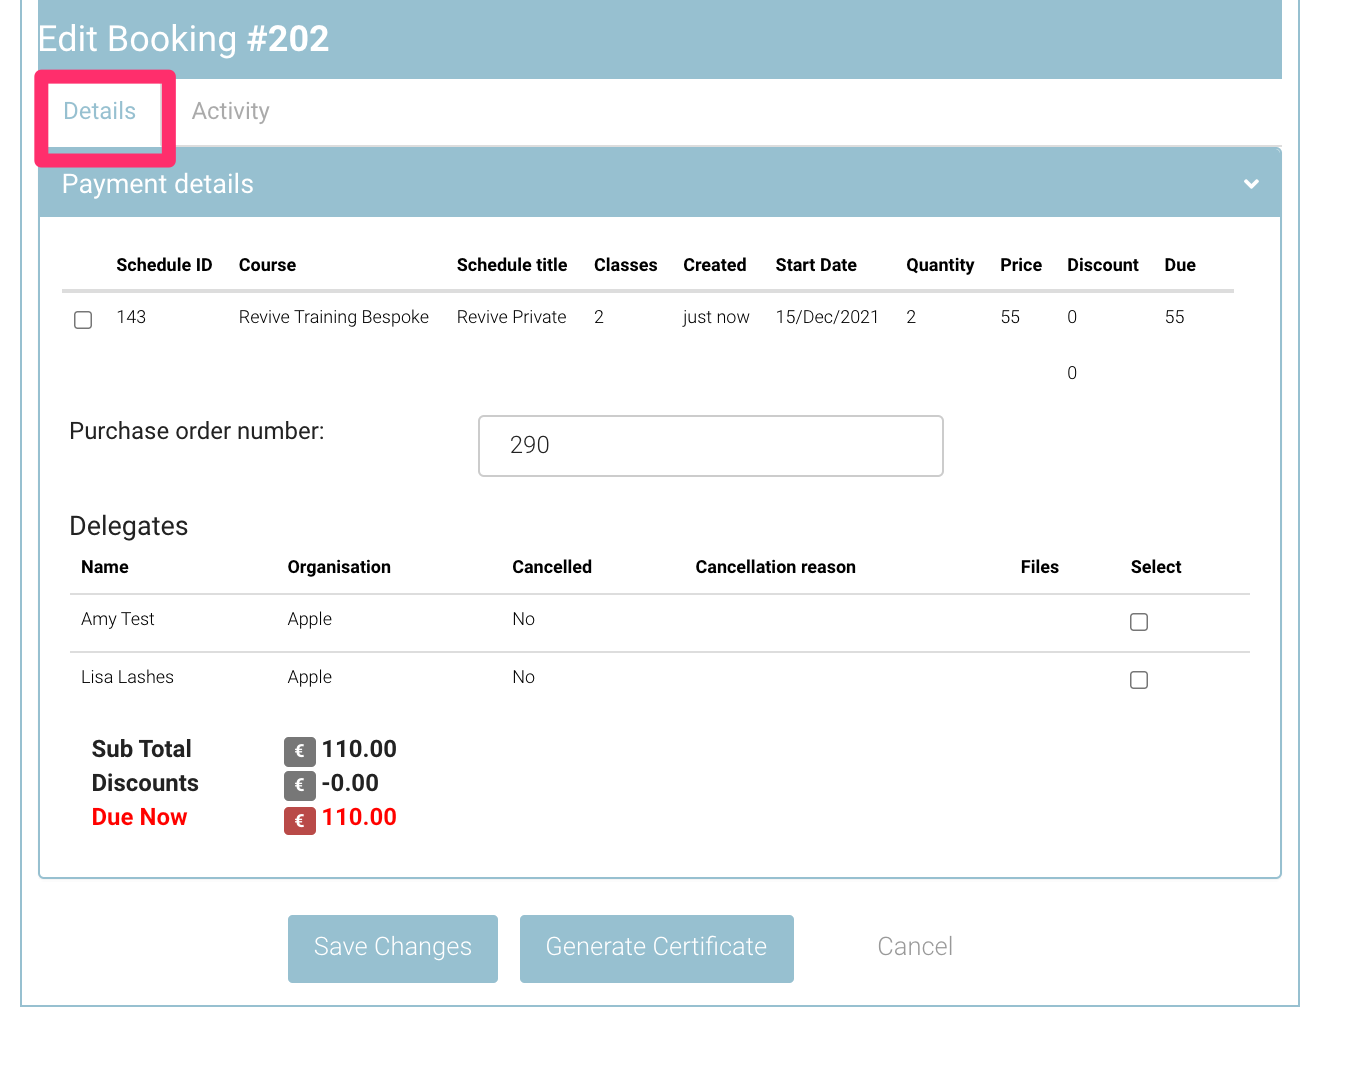Click the Purchase order number field
Image resolution: width=1358 pixels, height=1068 pixels.
[x=710, y=446]
